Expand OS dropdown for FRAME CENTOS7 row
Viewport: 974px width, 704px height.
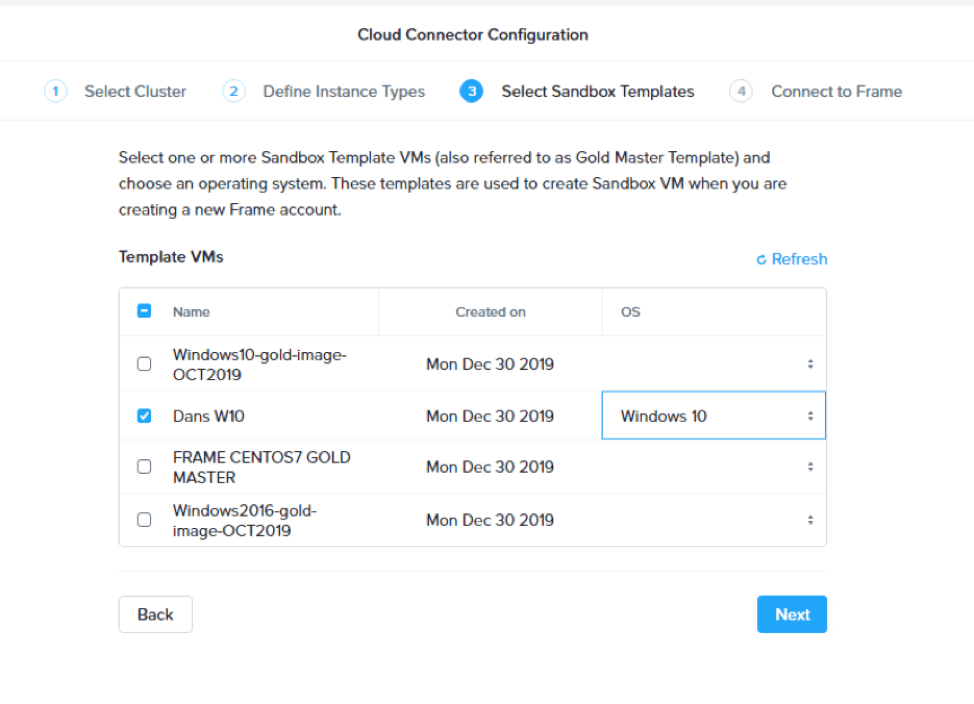point(714,467)
